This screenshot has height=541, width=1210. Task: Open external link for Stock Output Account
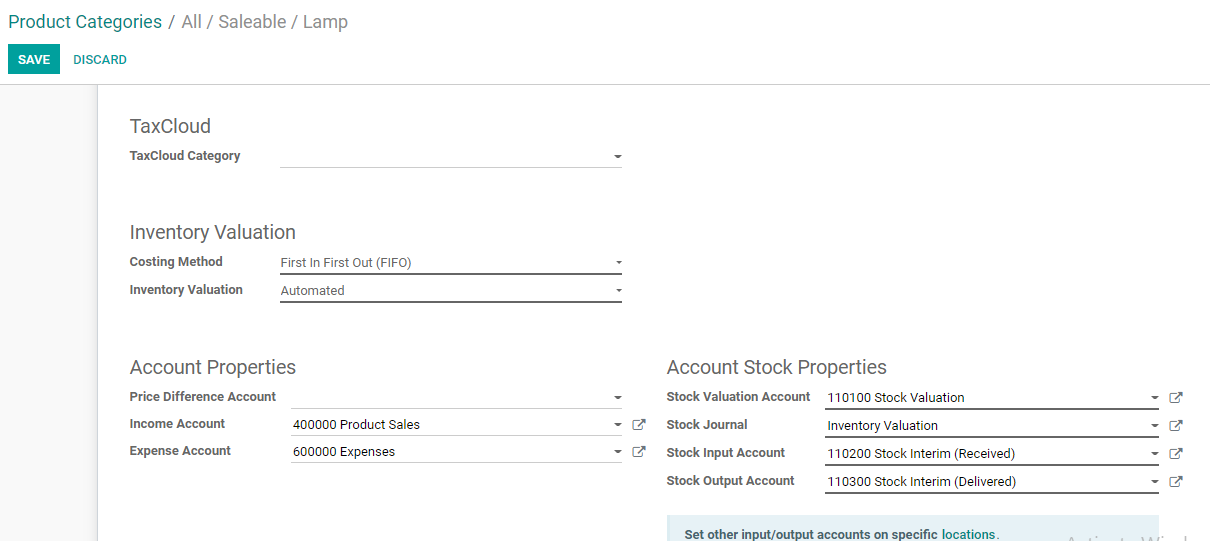[1176, 482]
